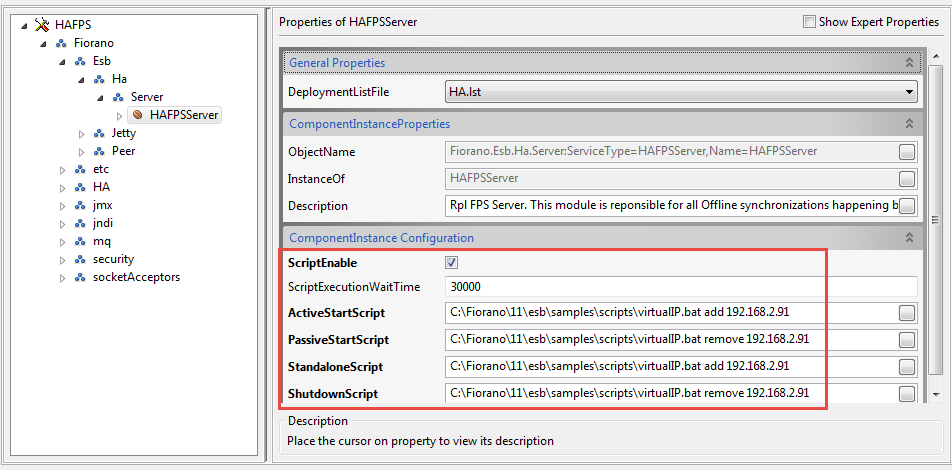Click the security node icon
Image resolution: width=952 pixels, height=470 pixels.
click(80, 259)
